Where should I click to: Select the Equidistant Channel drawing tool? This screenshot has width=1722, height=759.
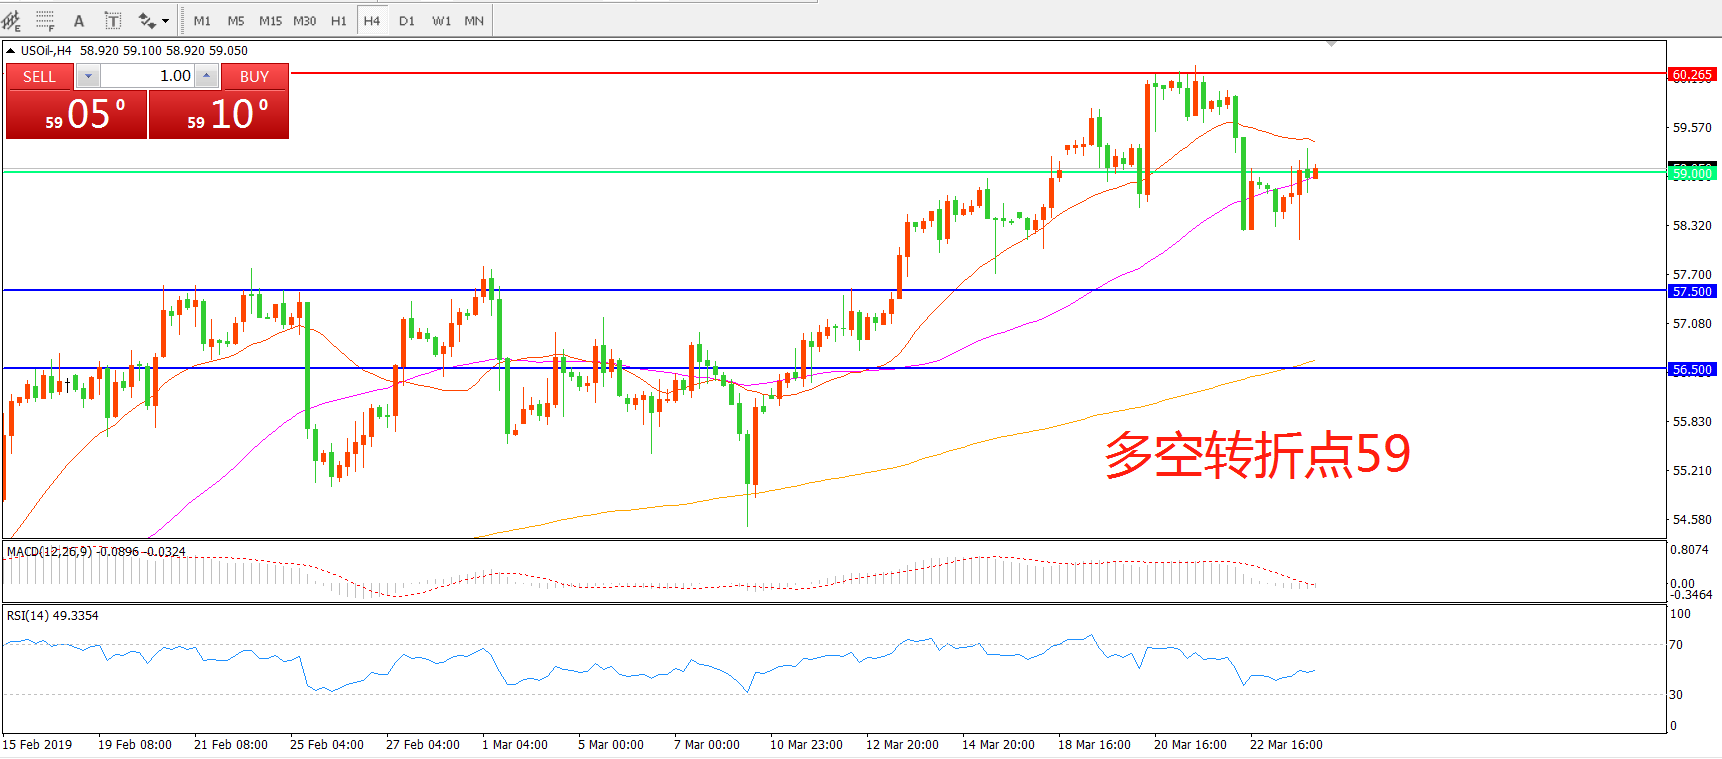pyautogui.click(x=11, y=20)
